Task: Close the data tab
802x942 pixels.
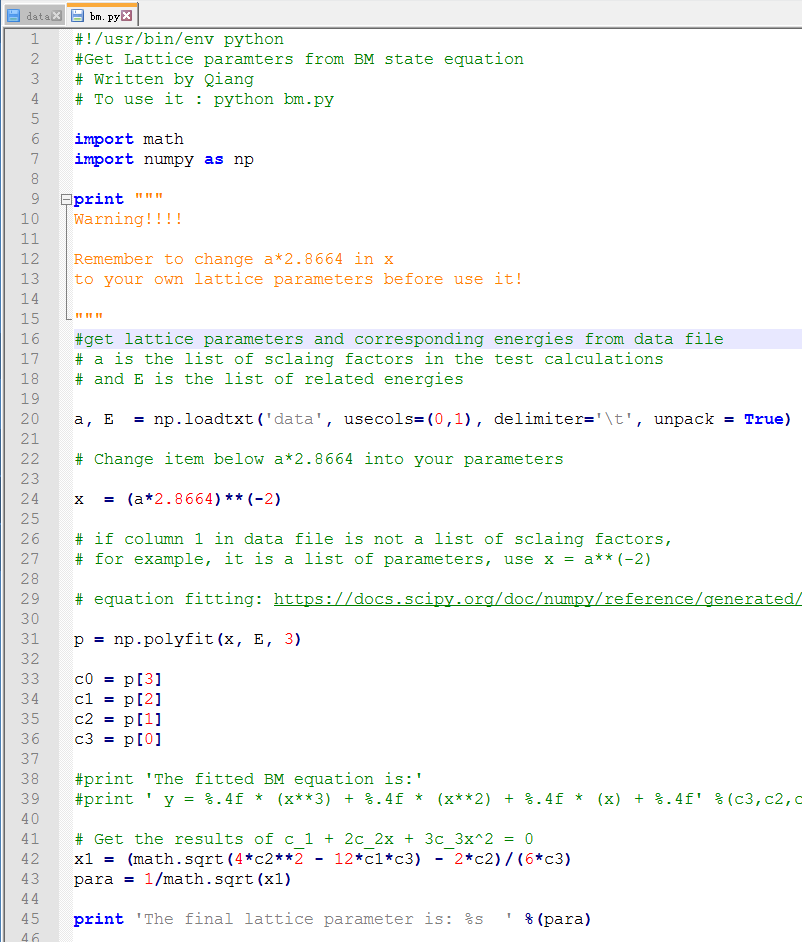Action: coord(56,15)
